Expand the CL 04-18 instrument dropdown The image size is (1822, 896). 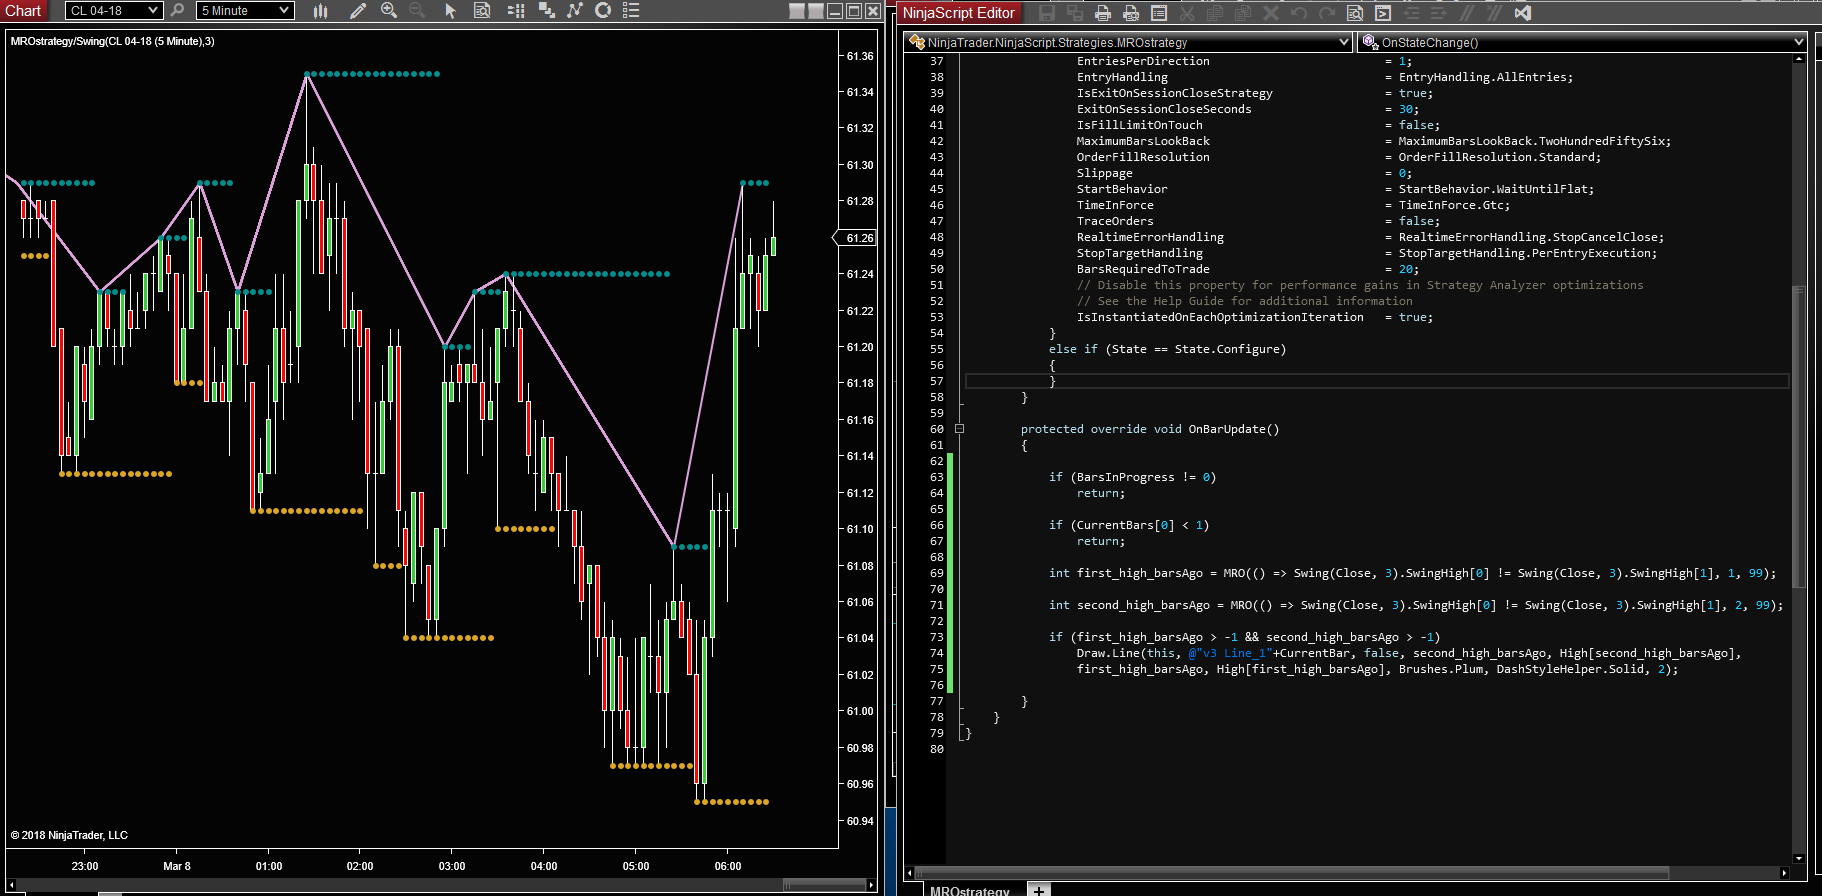pos(152,11)
